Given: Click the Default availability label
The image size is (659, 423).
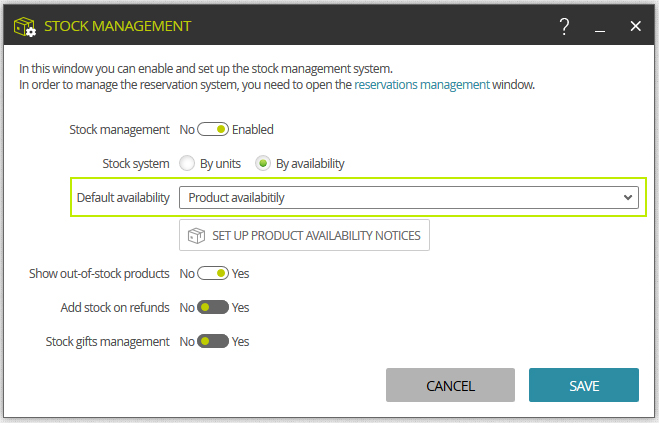Looking at the screenshot, I should [123, 198].
